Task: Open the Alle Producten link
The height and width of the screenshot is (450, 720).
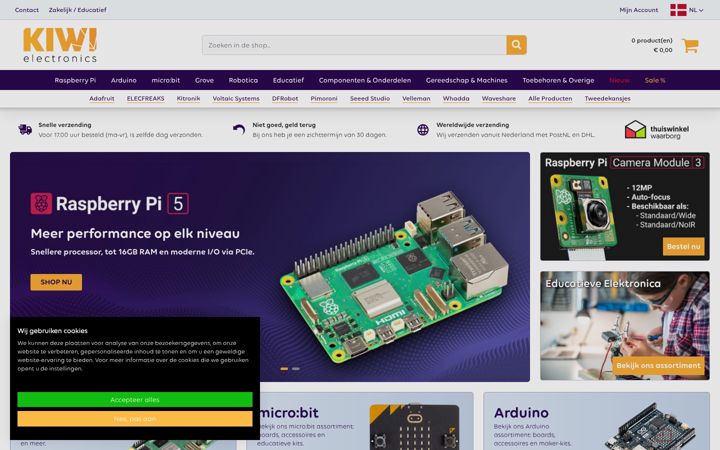Action: pos(550,99)
